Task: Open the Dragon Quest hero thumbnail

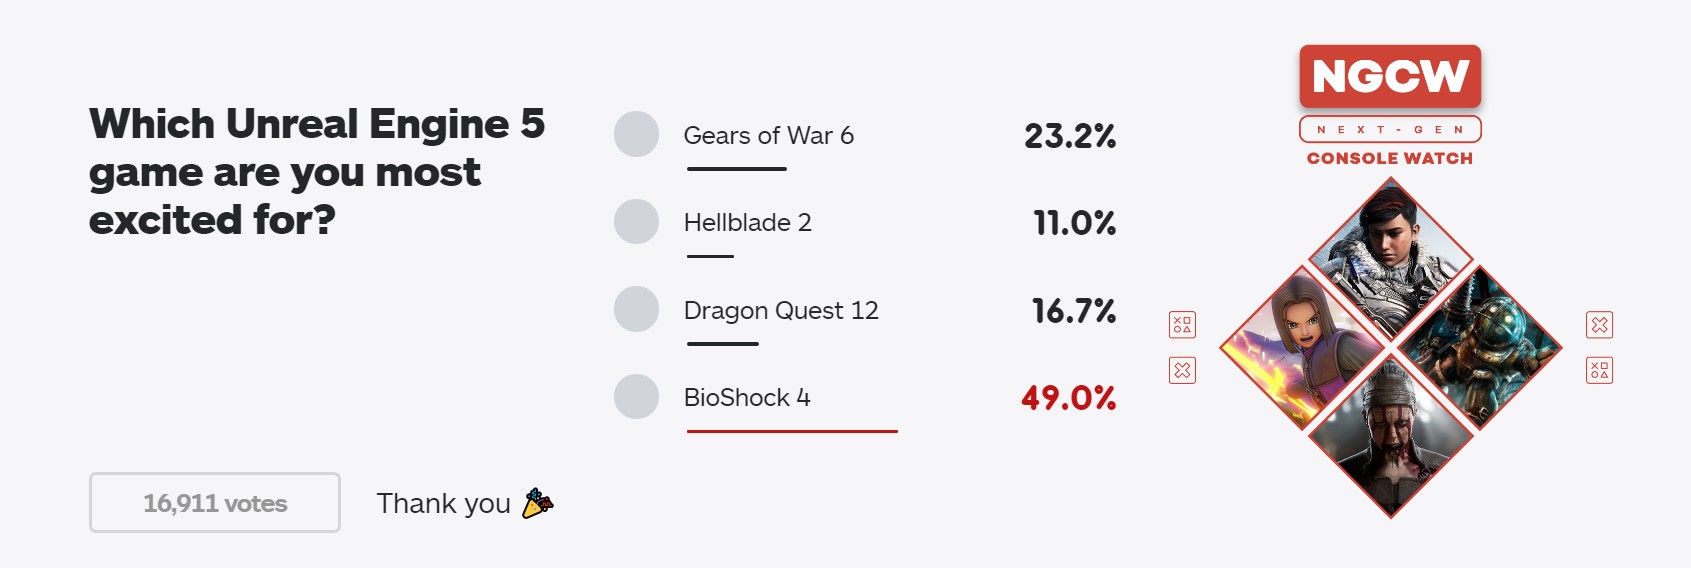Action: point(1302,348)
